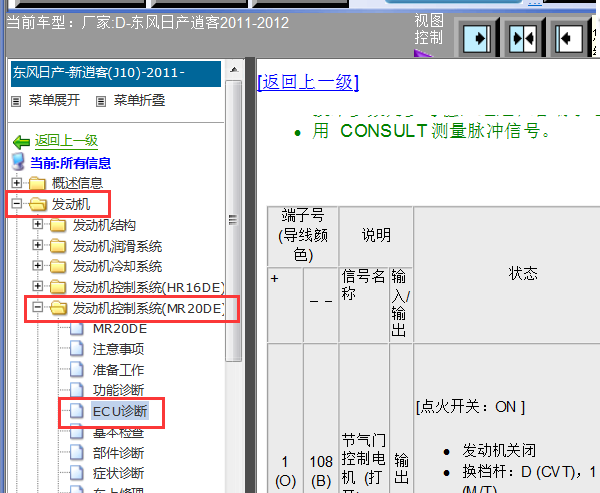600x493 pixels.
Task: Click the converging-arrows view control icon
Action: (x=523, y=38)
